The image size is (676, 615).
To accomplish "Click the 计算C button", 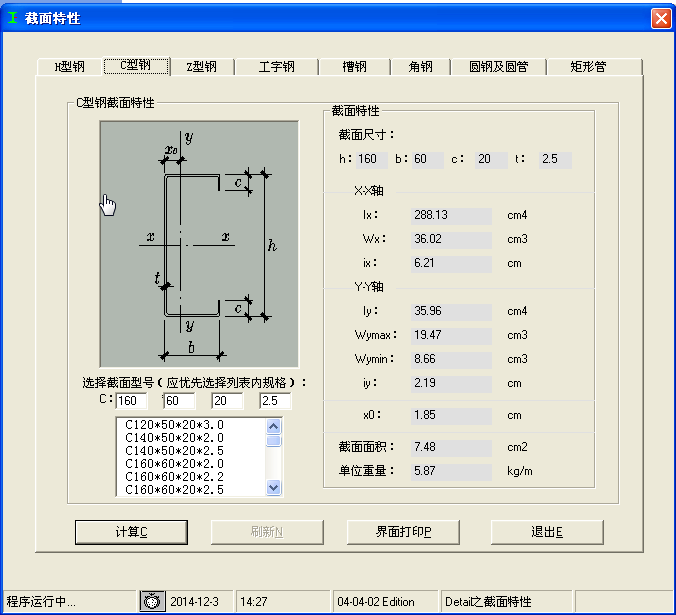I will [x=131, y=532].
